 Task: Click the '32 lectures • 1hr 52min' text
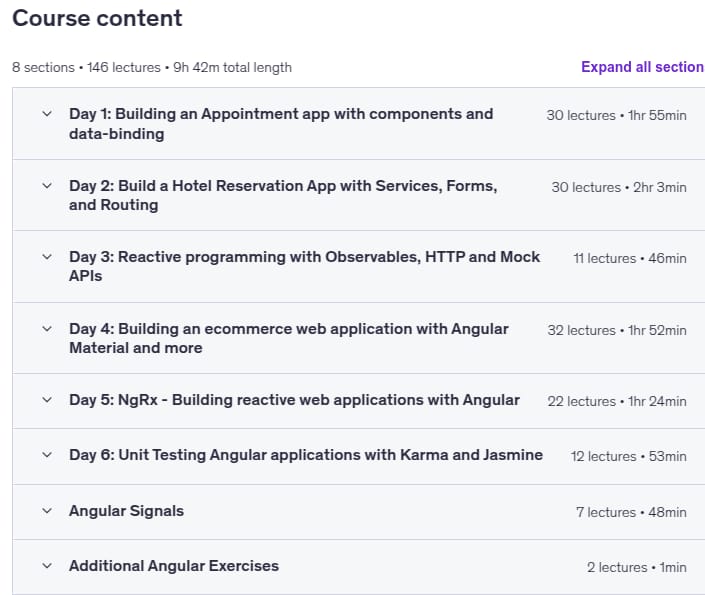(617, 331)
